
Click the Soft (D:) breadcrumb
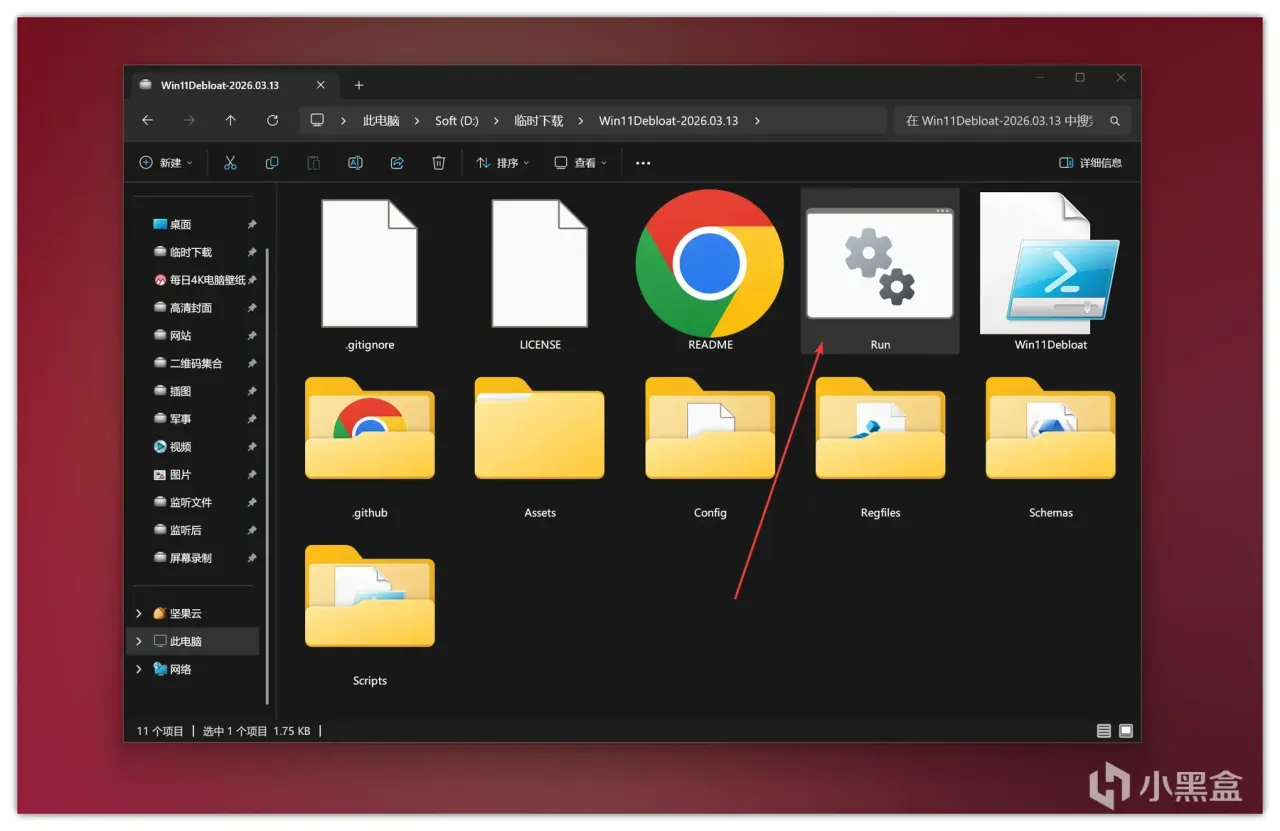point(457,120)
